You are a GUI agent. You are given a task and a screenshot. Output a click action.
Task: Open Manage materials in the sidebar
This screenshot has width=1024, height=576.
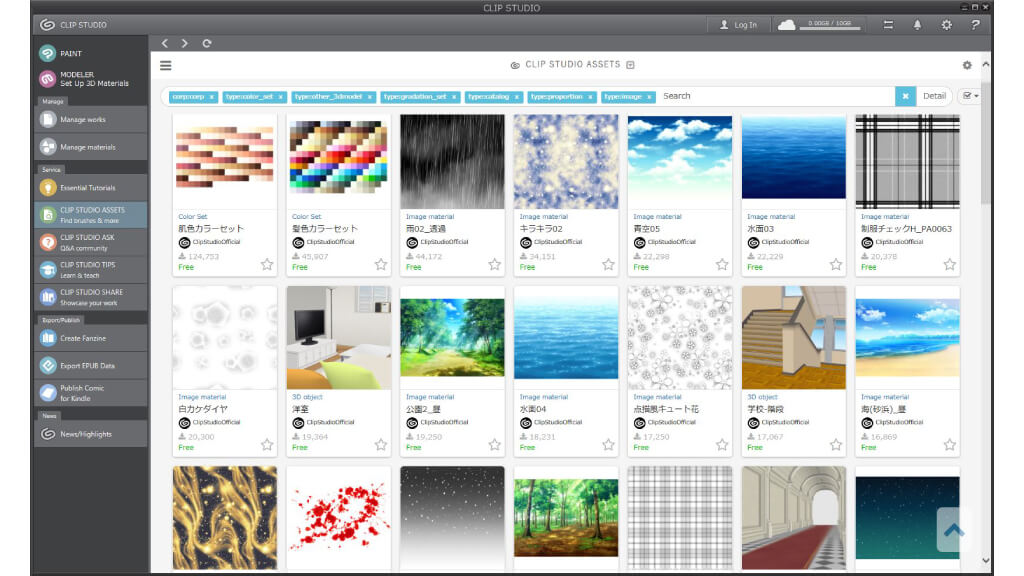[x=88, y=147]
